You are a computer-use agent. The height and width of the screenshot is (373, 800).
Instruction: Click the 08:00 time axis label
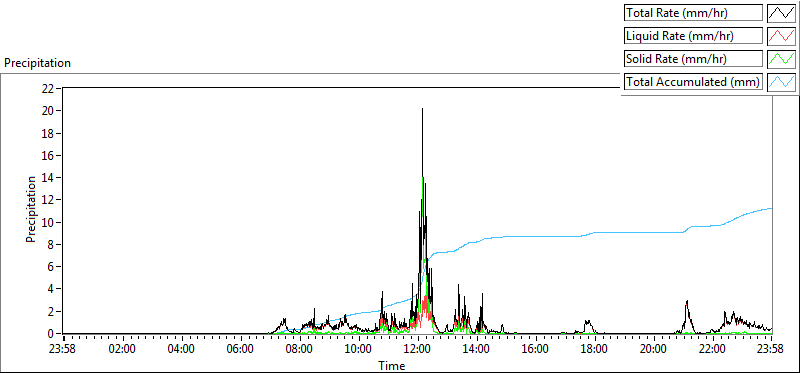click(x=300, y=350)
